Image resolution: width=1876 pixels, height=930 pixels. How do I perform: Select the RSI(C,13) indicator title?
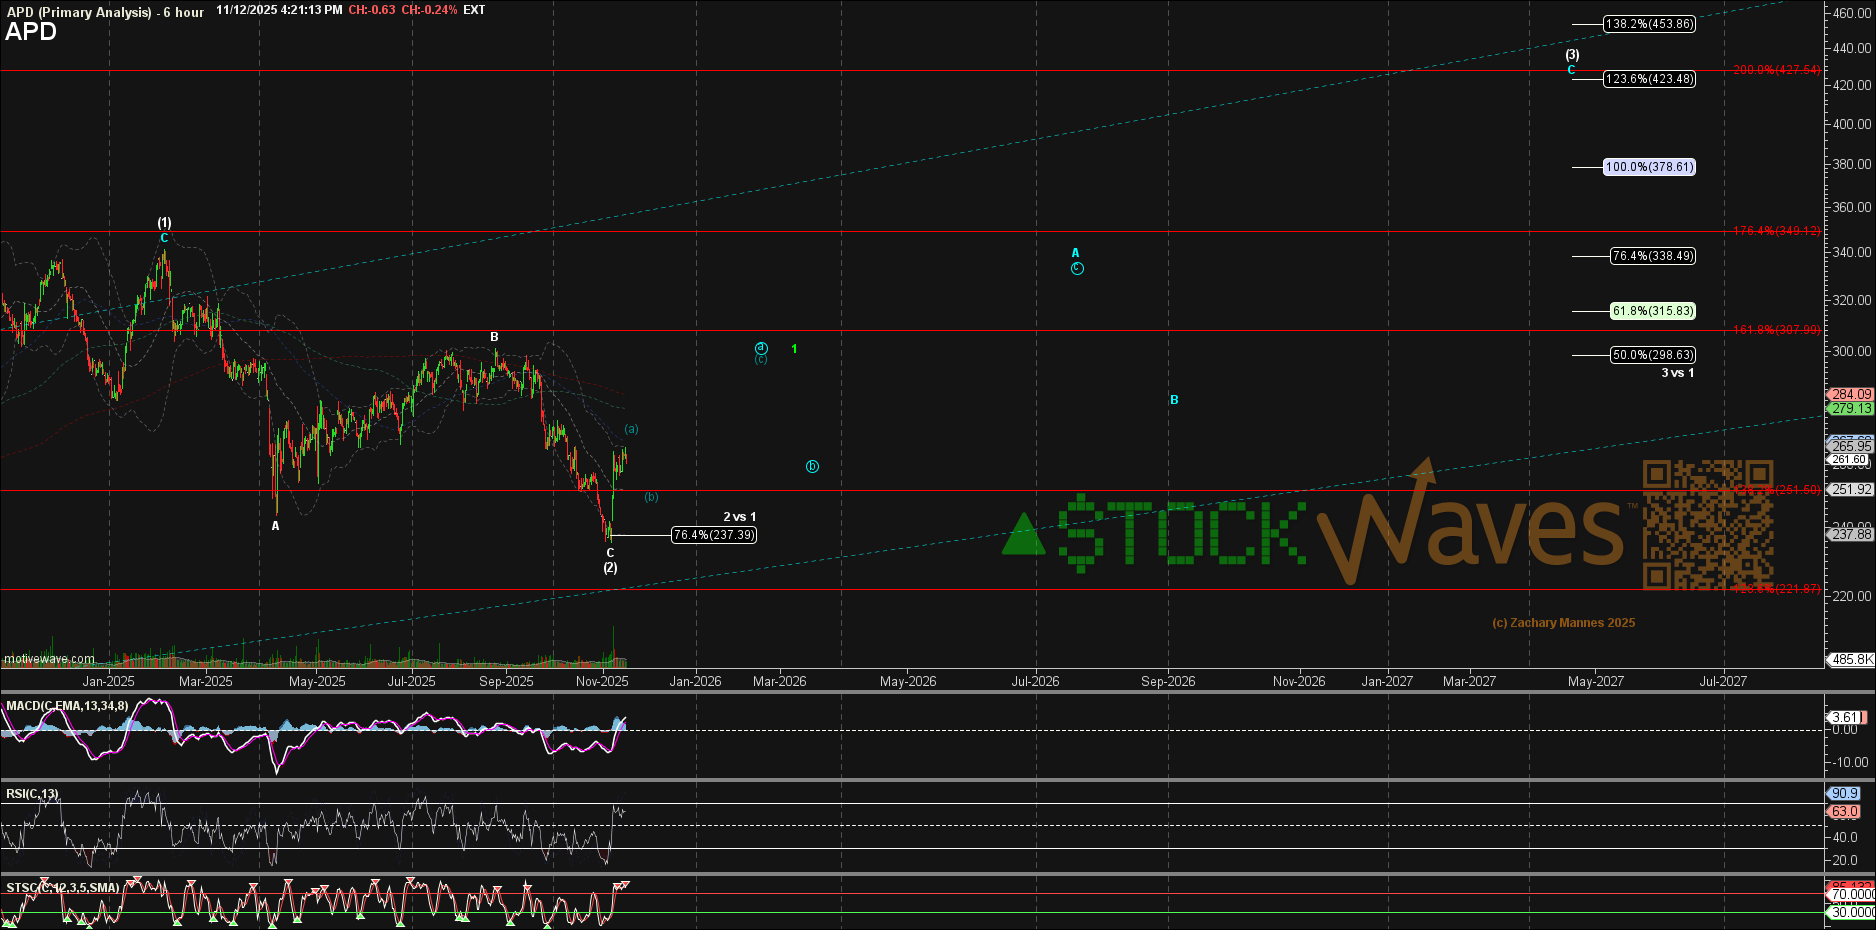(x=32, y=794)
